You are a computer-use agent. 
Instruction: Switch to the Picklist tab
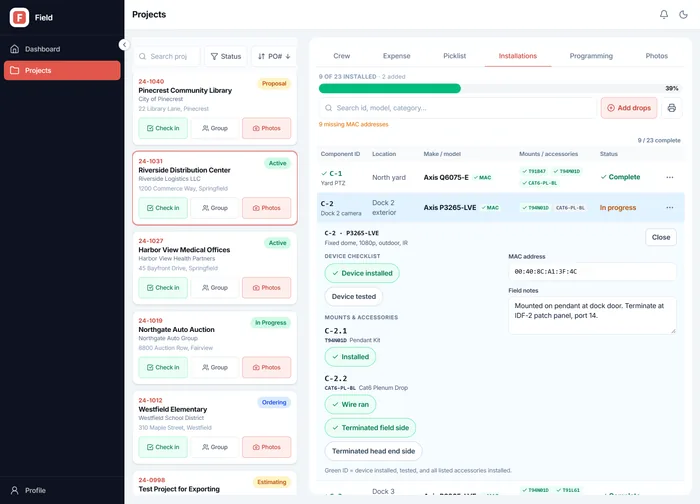click(454, 56)
